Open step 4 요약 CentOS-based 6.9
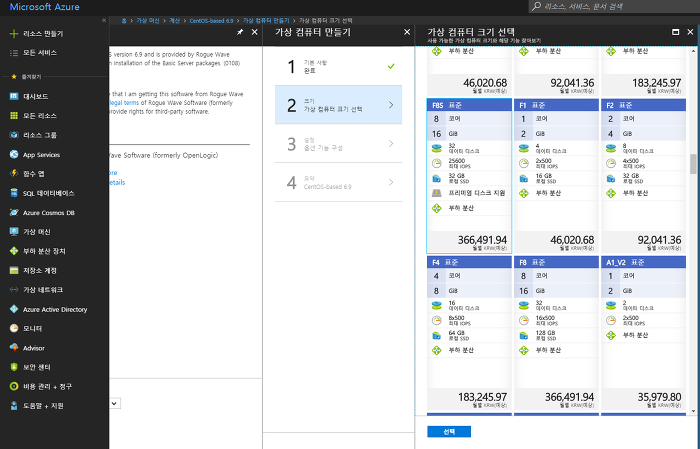Screen dimensions: 700x449 click(338, 182)
